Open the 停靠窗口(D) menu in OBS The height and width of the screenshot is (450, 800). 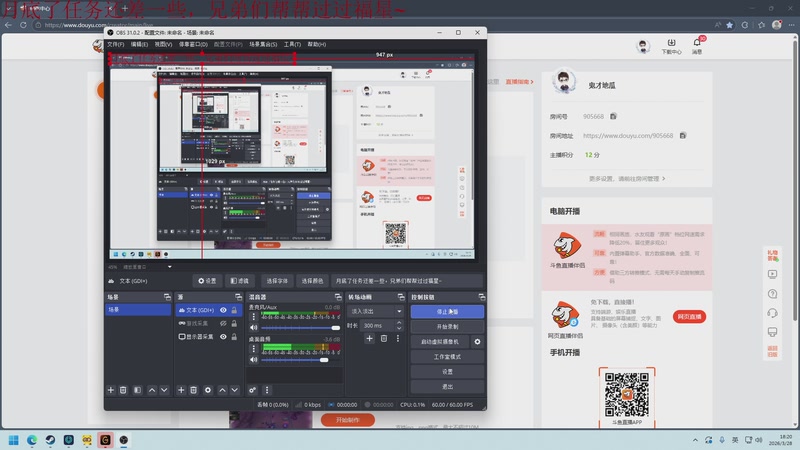(x=193, y=44)
